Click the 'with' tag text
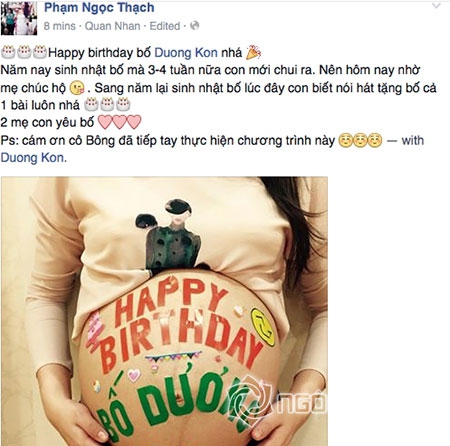This screenshot has height=446, width=450. click(413, 140)
